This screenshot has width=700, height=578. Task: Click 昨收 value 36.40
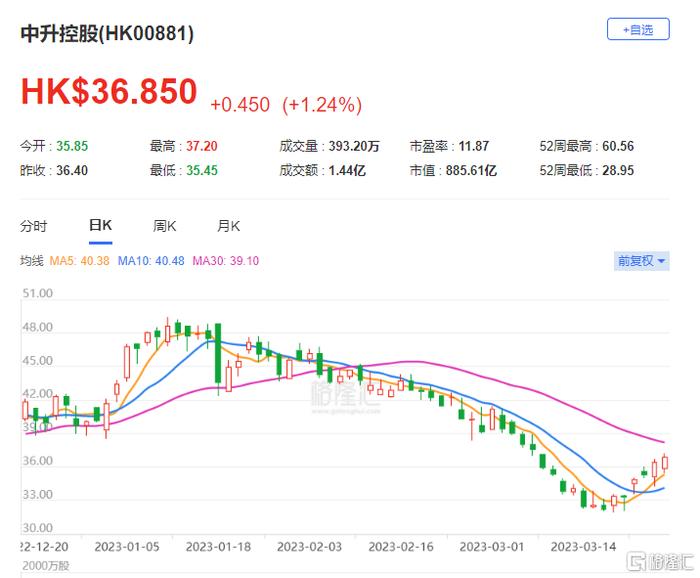click(x=72, y=170)
